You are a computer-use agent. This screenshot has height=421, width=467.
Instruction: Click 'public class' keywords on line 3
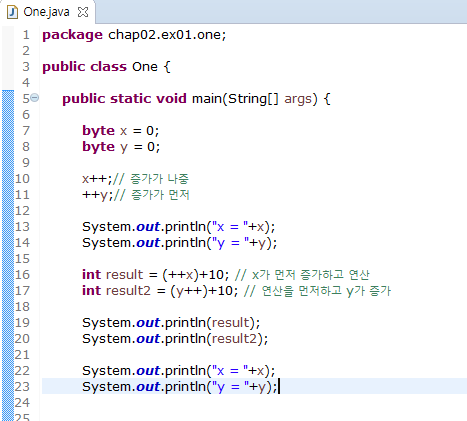(x=85, y=67)
